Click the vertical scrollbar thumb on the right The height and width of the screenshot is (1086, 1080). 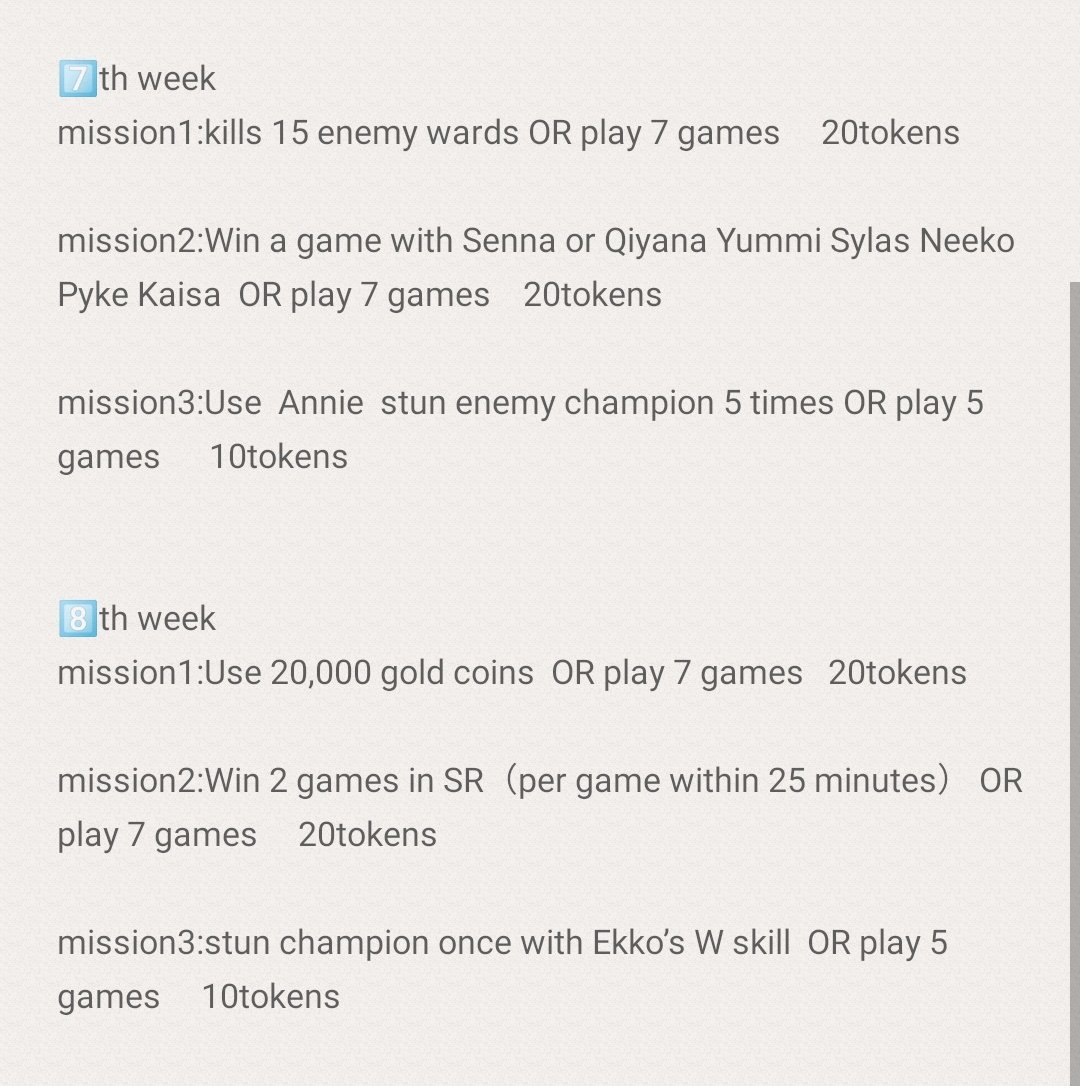1074,680
